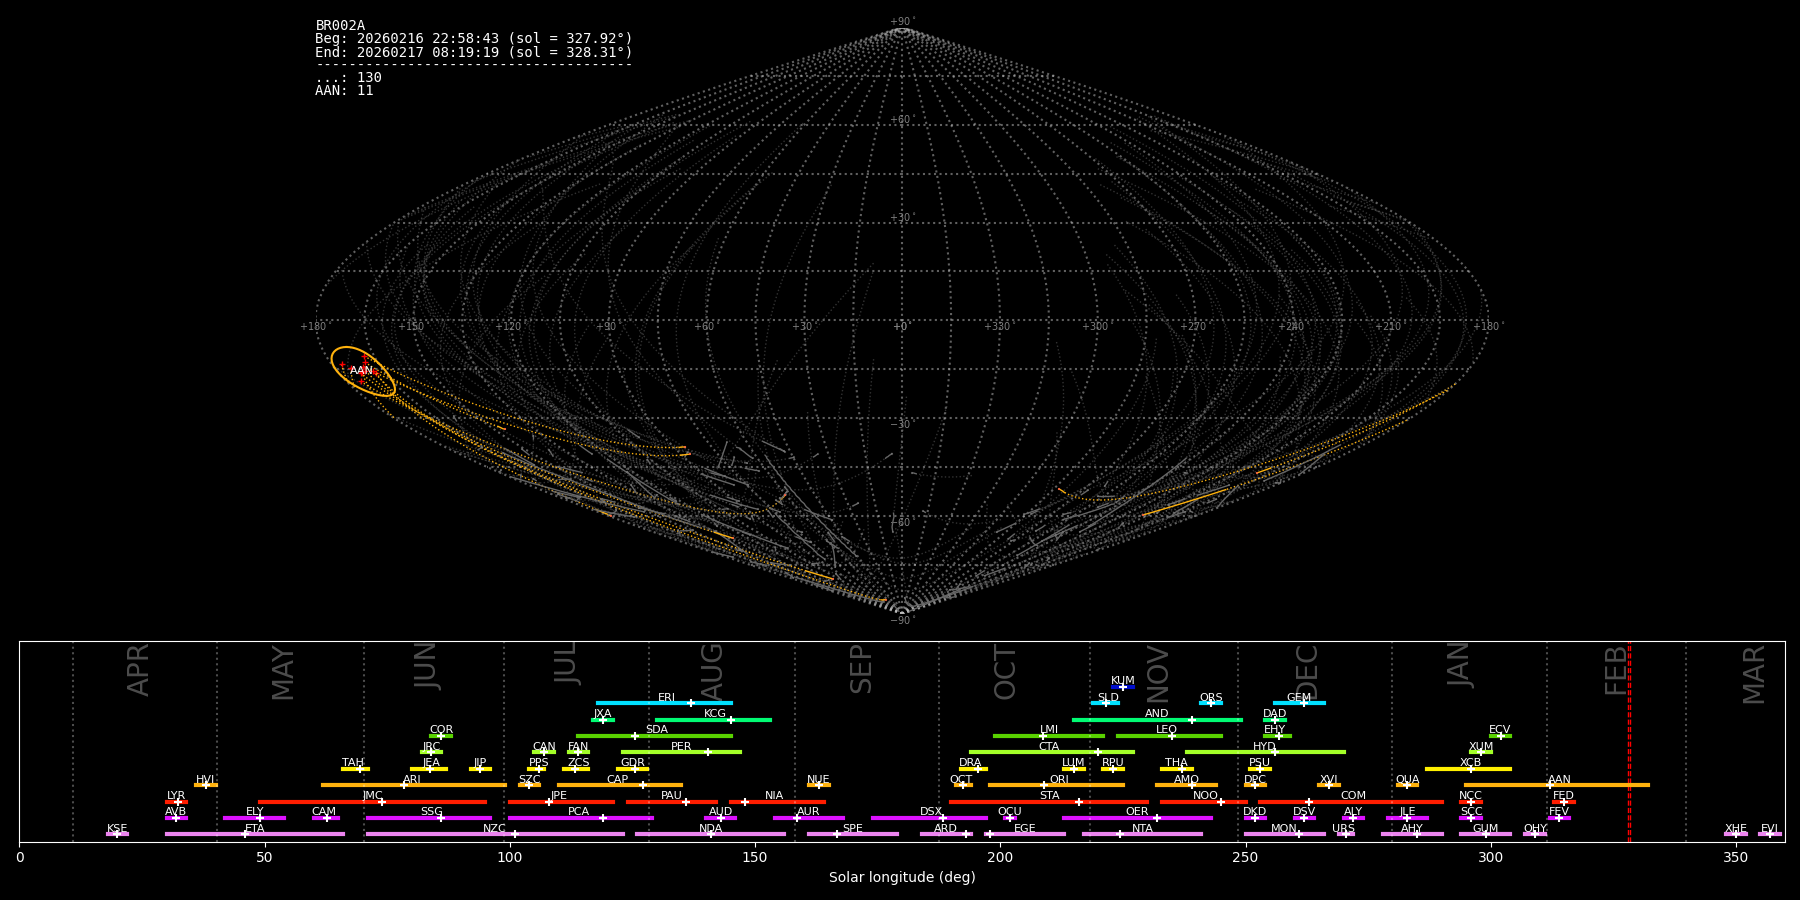Select the SDA shower label
The image size is (1800, 900).
pos(656,730)
